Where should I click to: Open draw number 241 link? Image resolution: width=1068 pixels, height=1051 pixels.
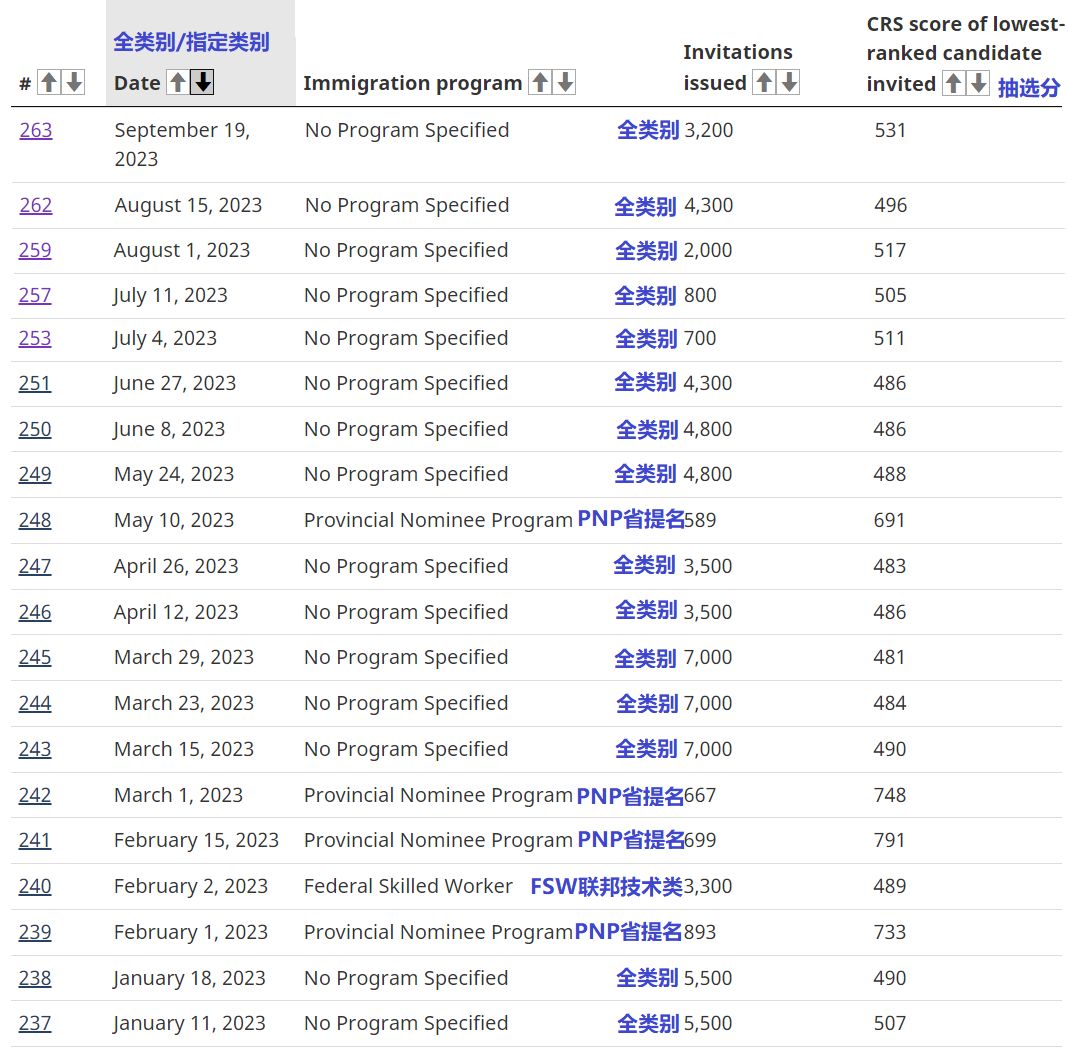35,840
